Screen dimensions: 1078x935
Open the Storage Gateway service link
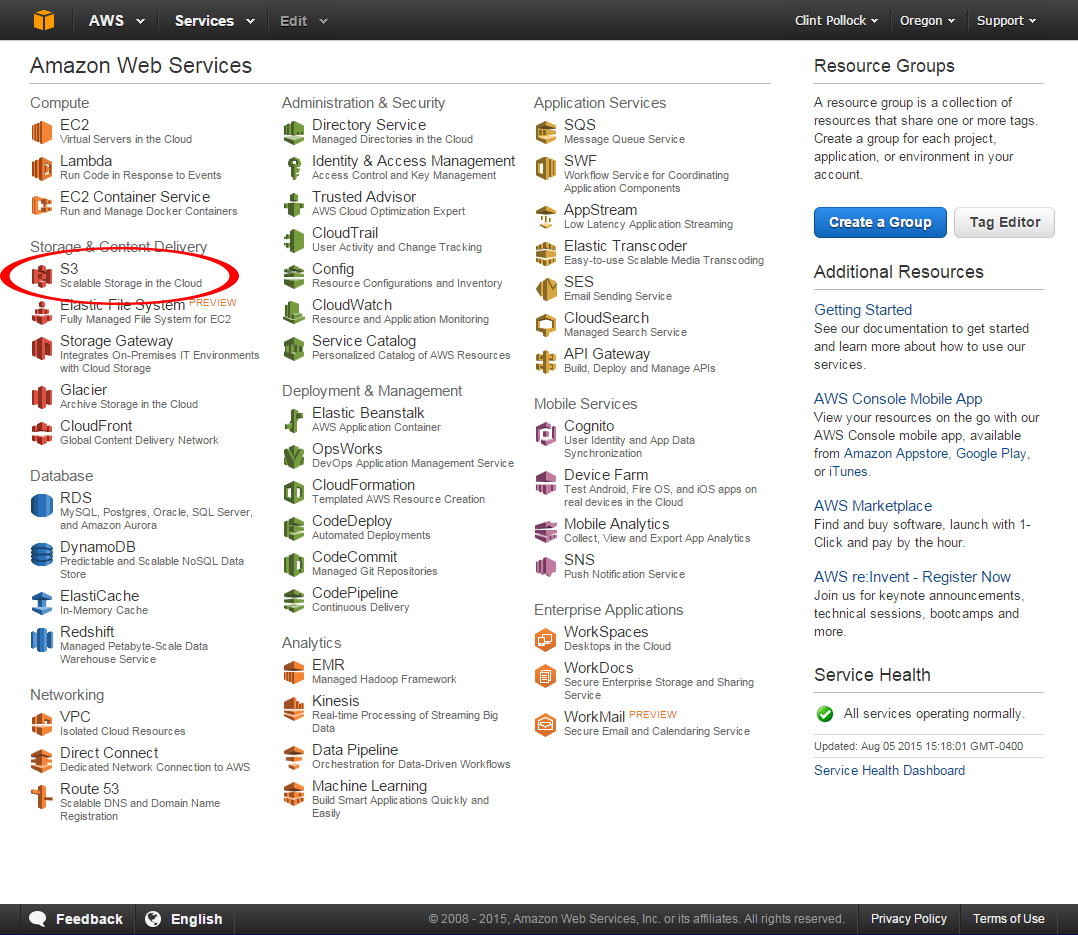coord(116,341)
